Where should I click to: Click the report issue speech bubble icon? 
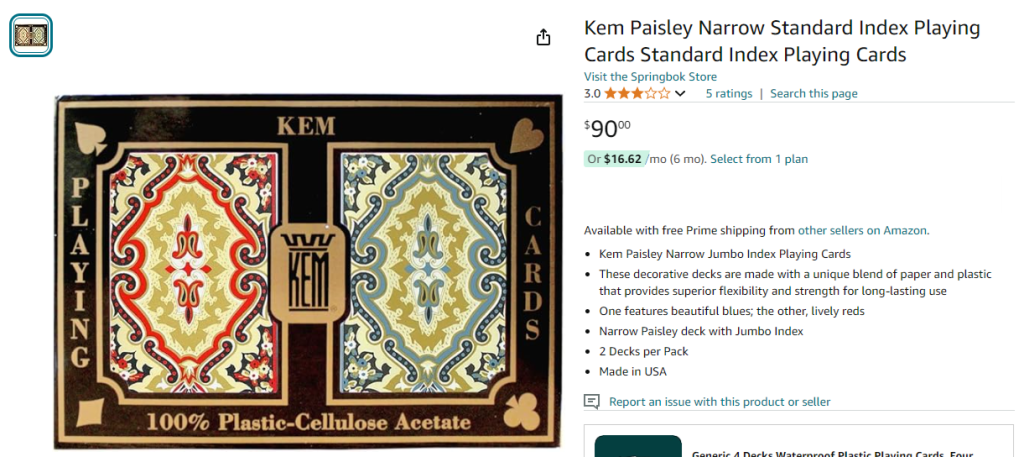[x=592, y=402]
